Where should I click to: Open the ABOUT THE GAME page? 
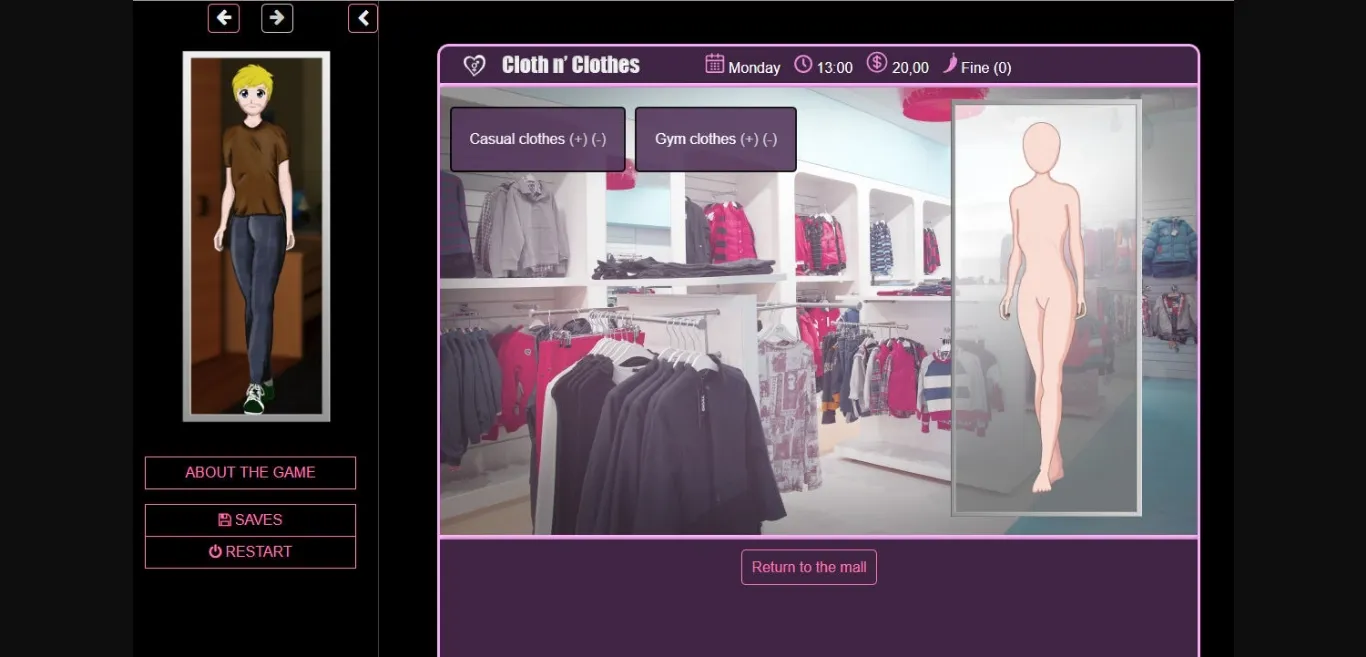[x=250, y=472]
